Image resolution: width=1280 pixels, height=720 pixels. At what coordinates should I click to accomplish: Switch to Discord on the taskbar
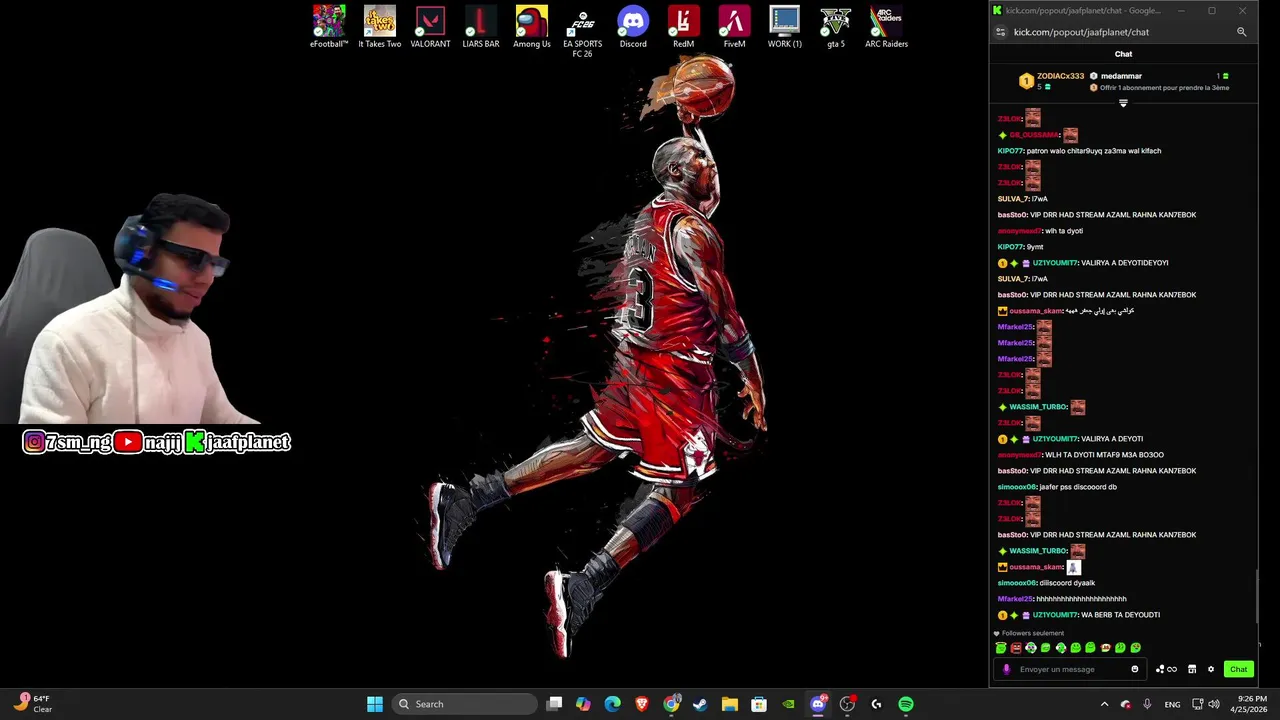coord(818,704)
